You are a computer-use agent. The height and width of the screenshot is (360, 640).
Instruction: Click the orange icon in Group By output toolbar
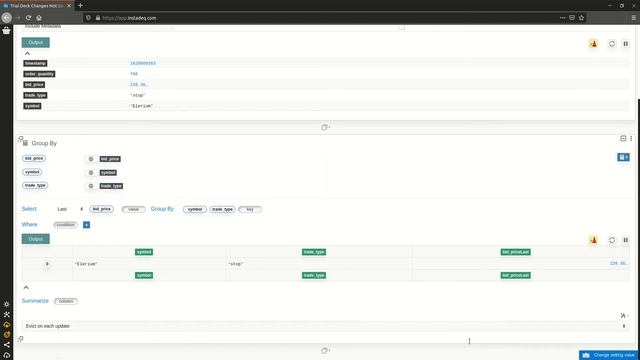[x=593, y=240]
